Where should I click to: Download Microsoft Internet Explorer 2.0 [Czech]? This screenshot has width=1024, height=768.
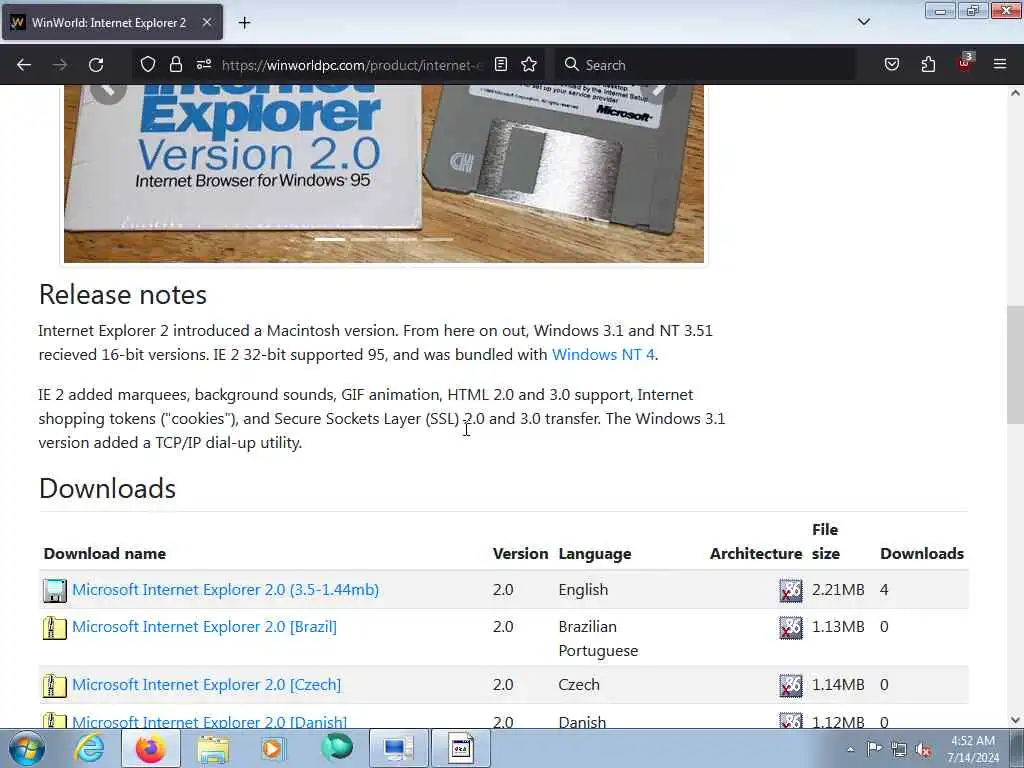[x=206, y=685]
